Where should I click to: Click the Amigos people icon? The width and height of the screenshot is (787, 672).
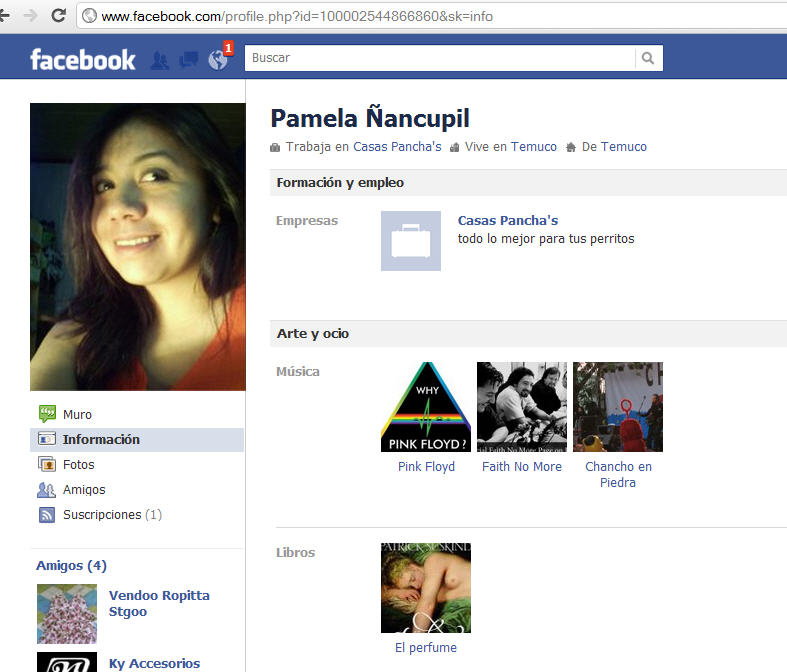(x=46, y=489)
